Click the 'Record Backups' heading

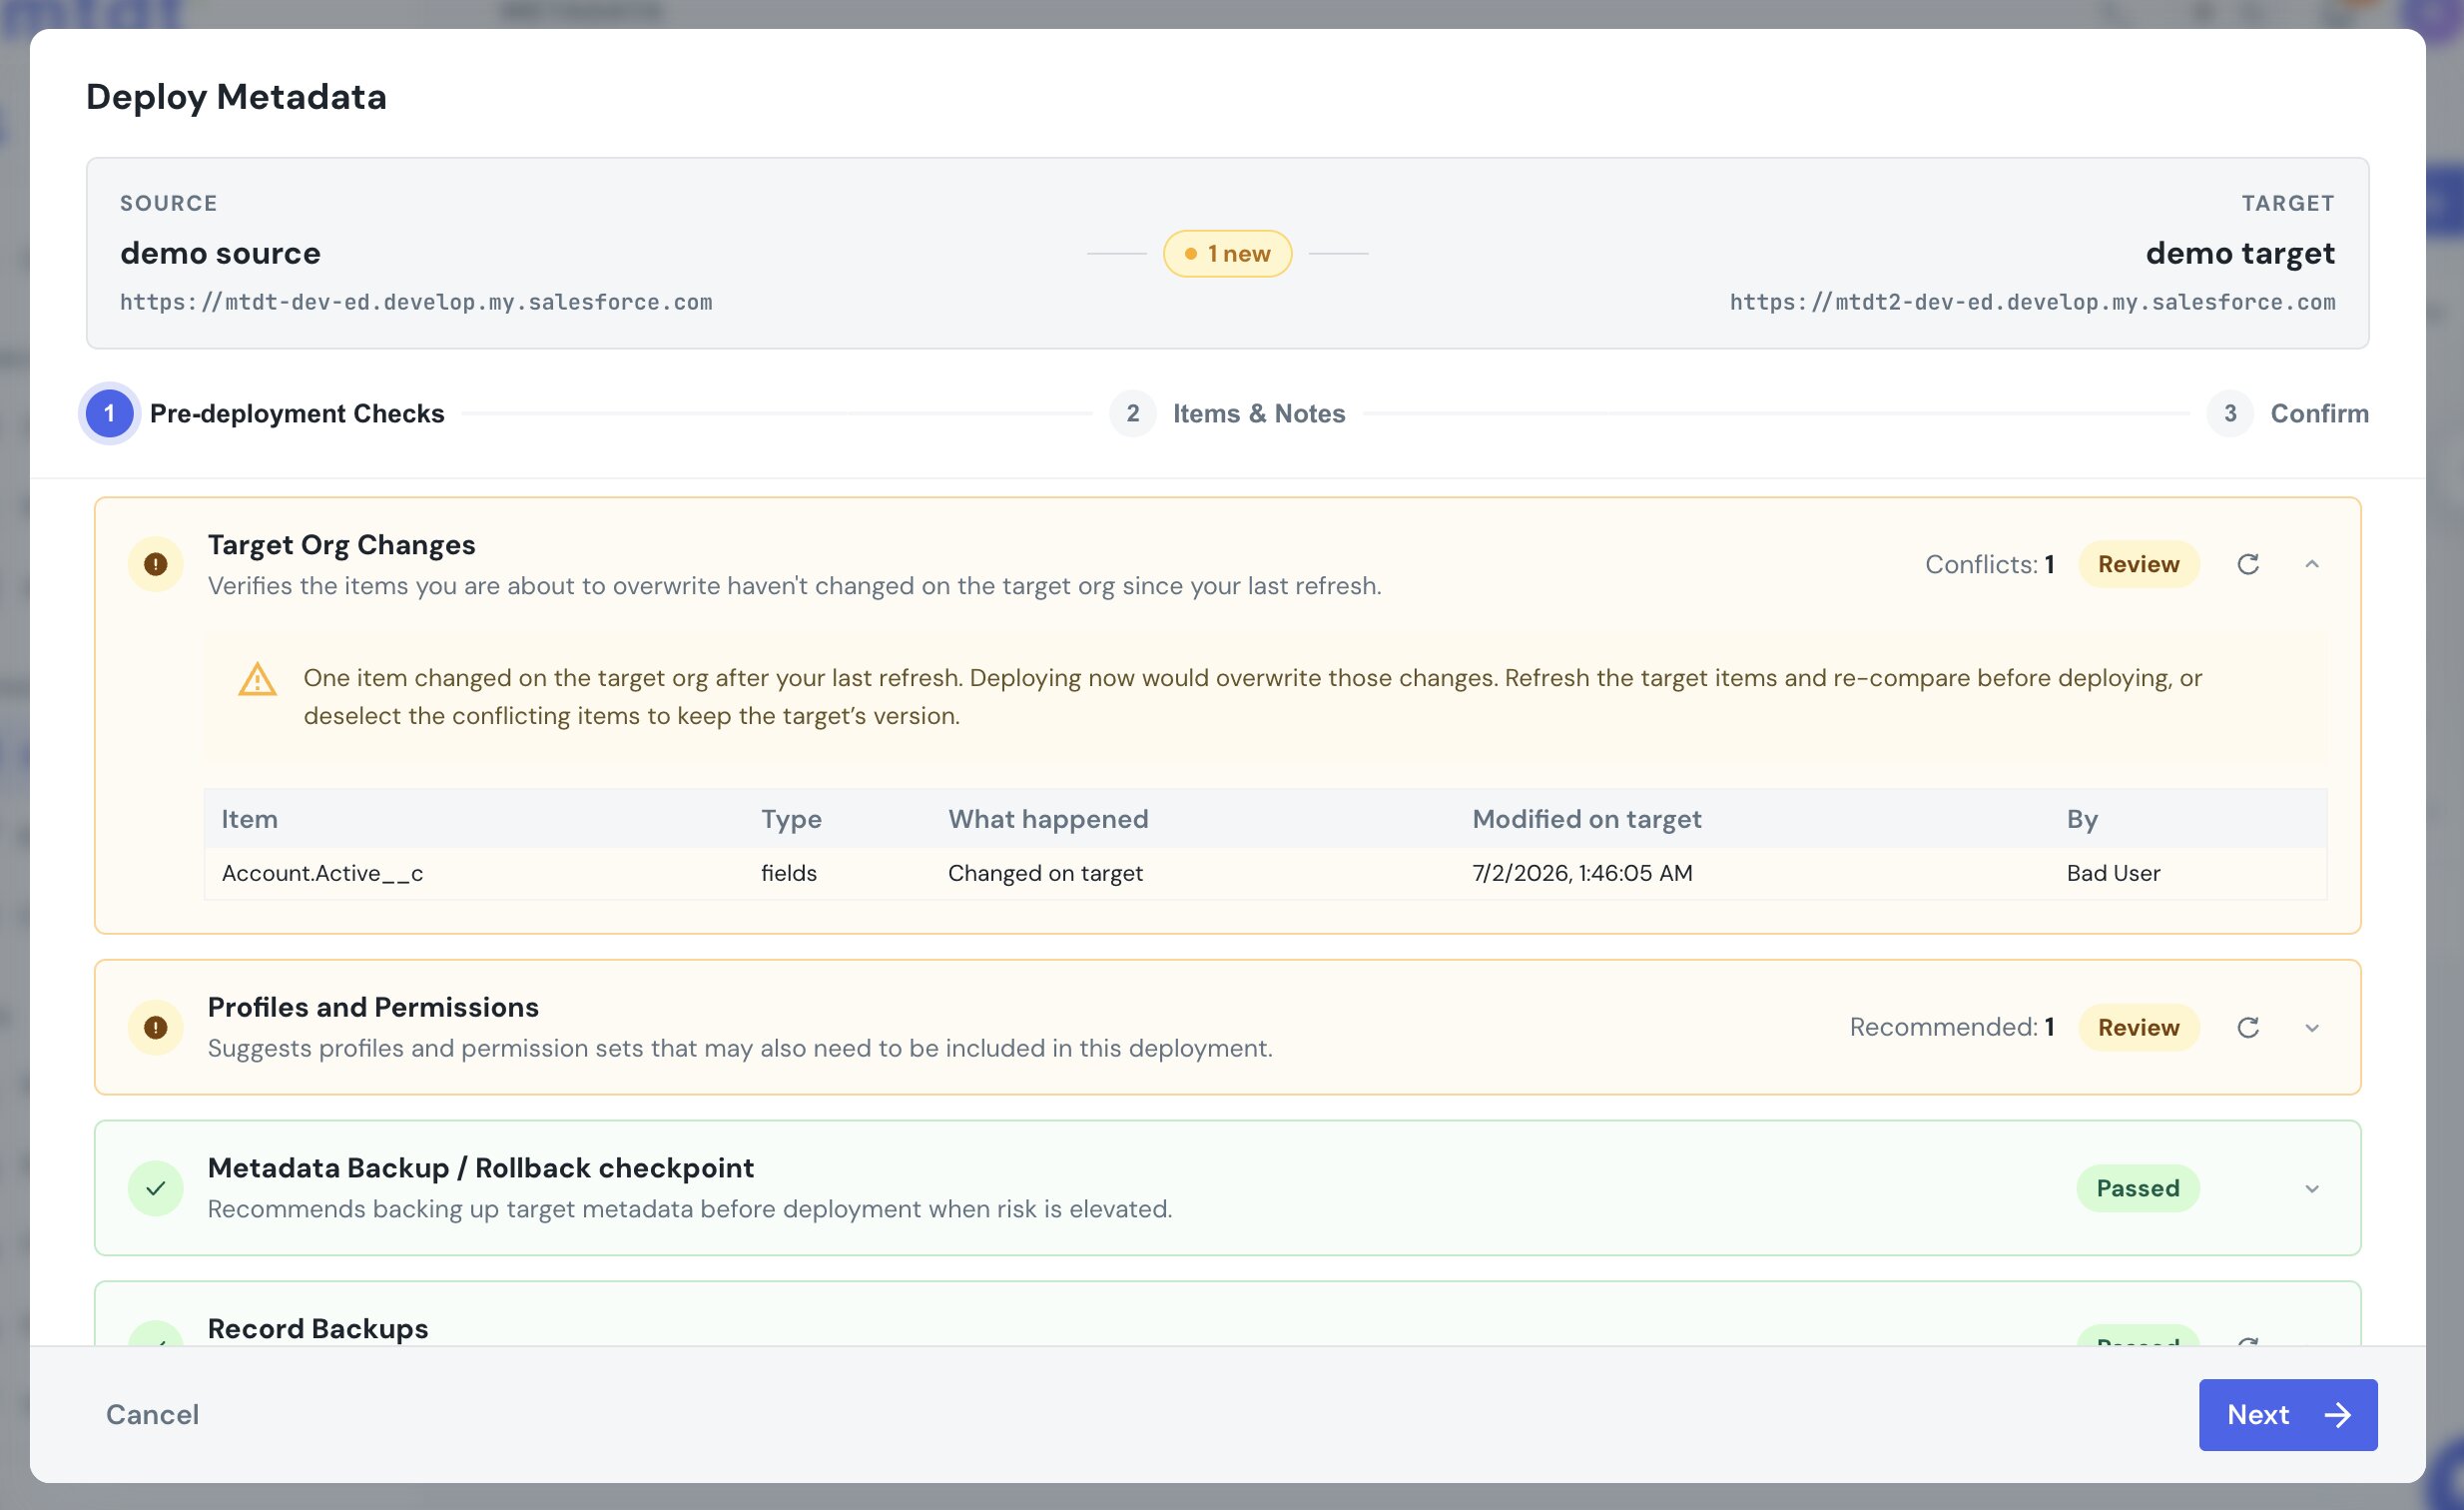point(318,1328)
